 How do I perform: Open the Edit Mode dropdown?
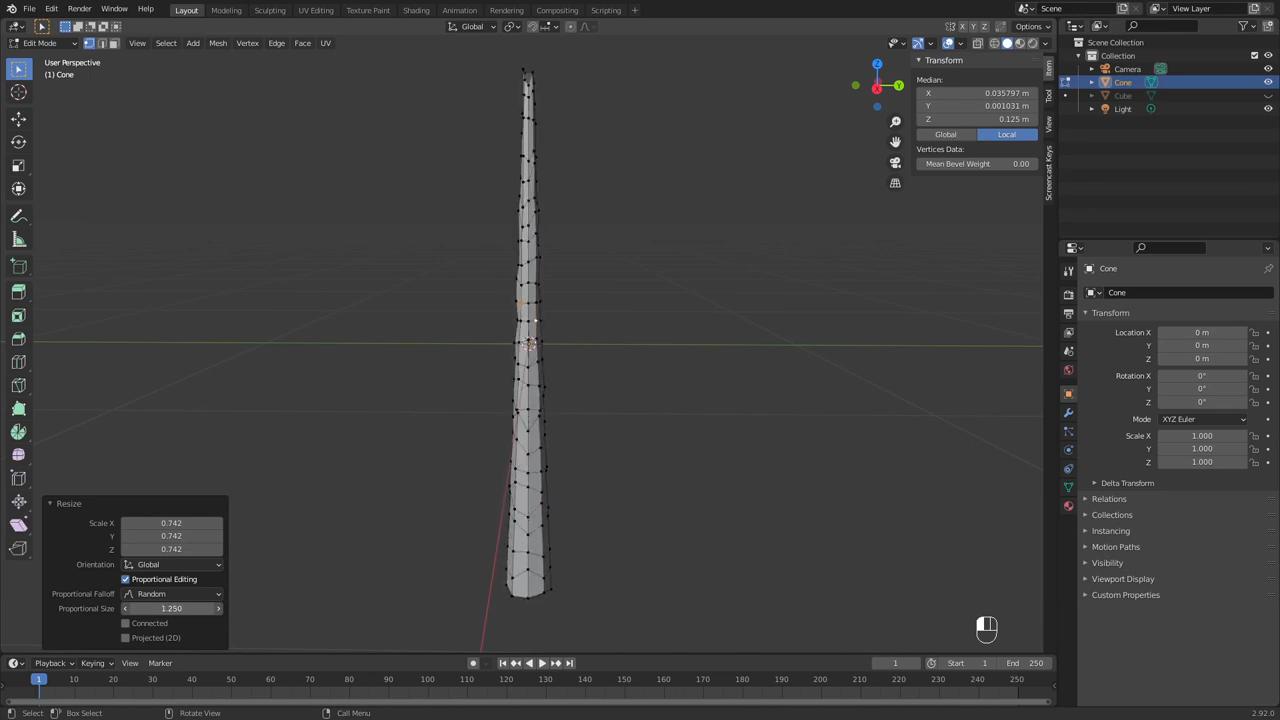coord(42,43)
